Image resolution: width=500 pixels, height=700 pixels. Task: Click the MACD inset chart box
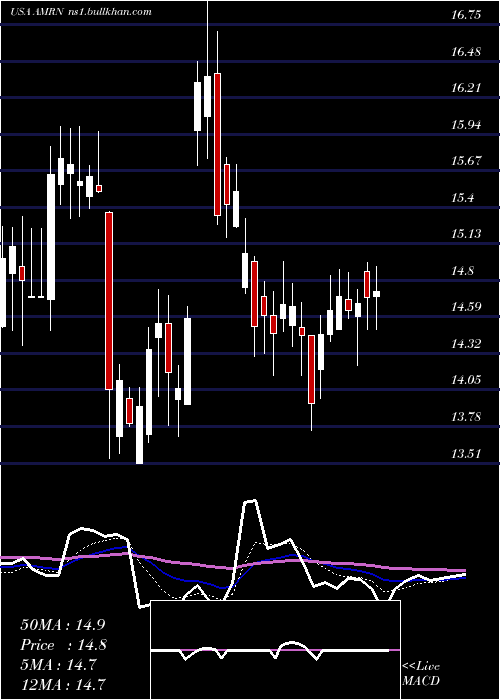pyautogui.click(x=275, y=650)
